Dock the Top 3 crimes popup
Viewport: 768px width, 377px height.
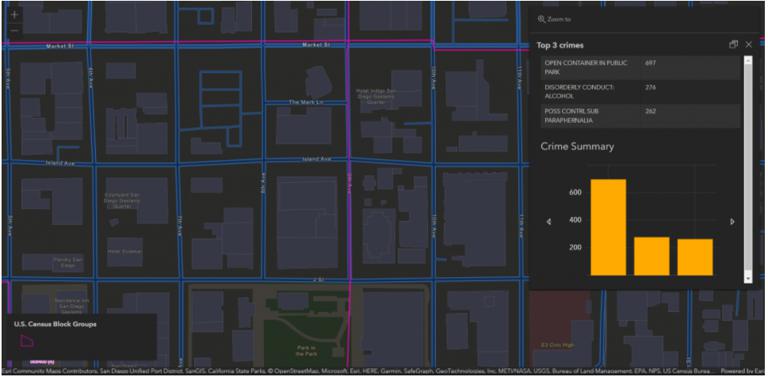(x=733, y=45)
